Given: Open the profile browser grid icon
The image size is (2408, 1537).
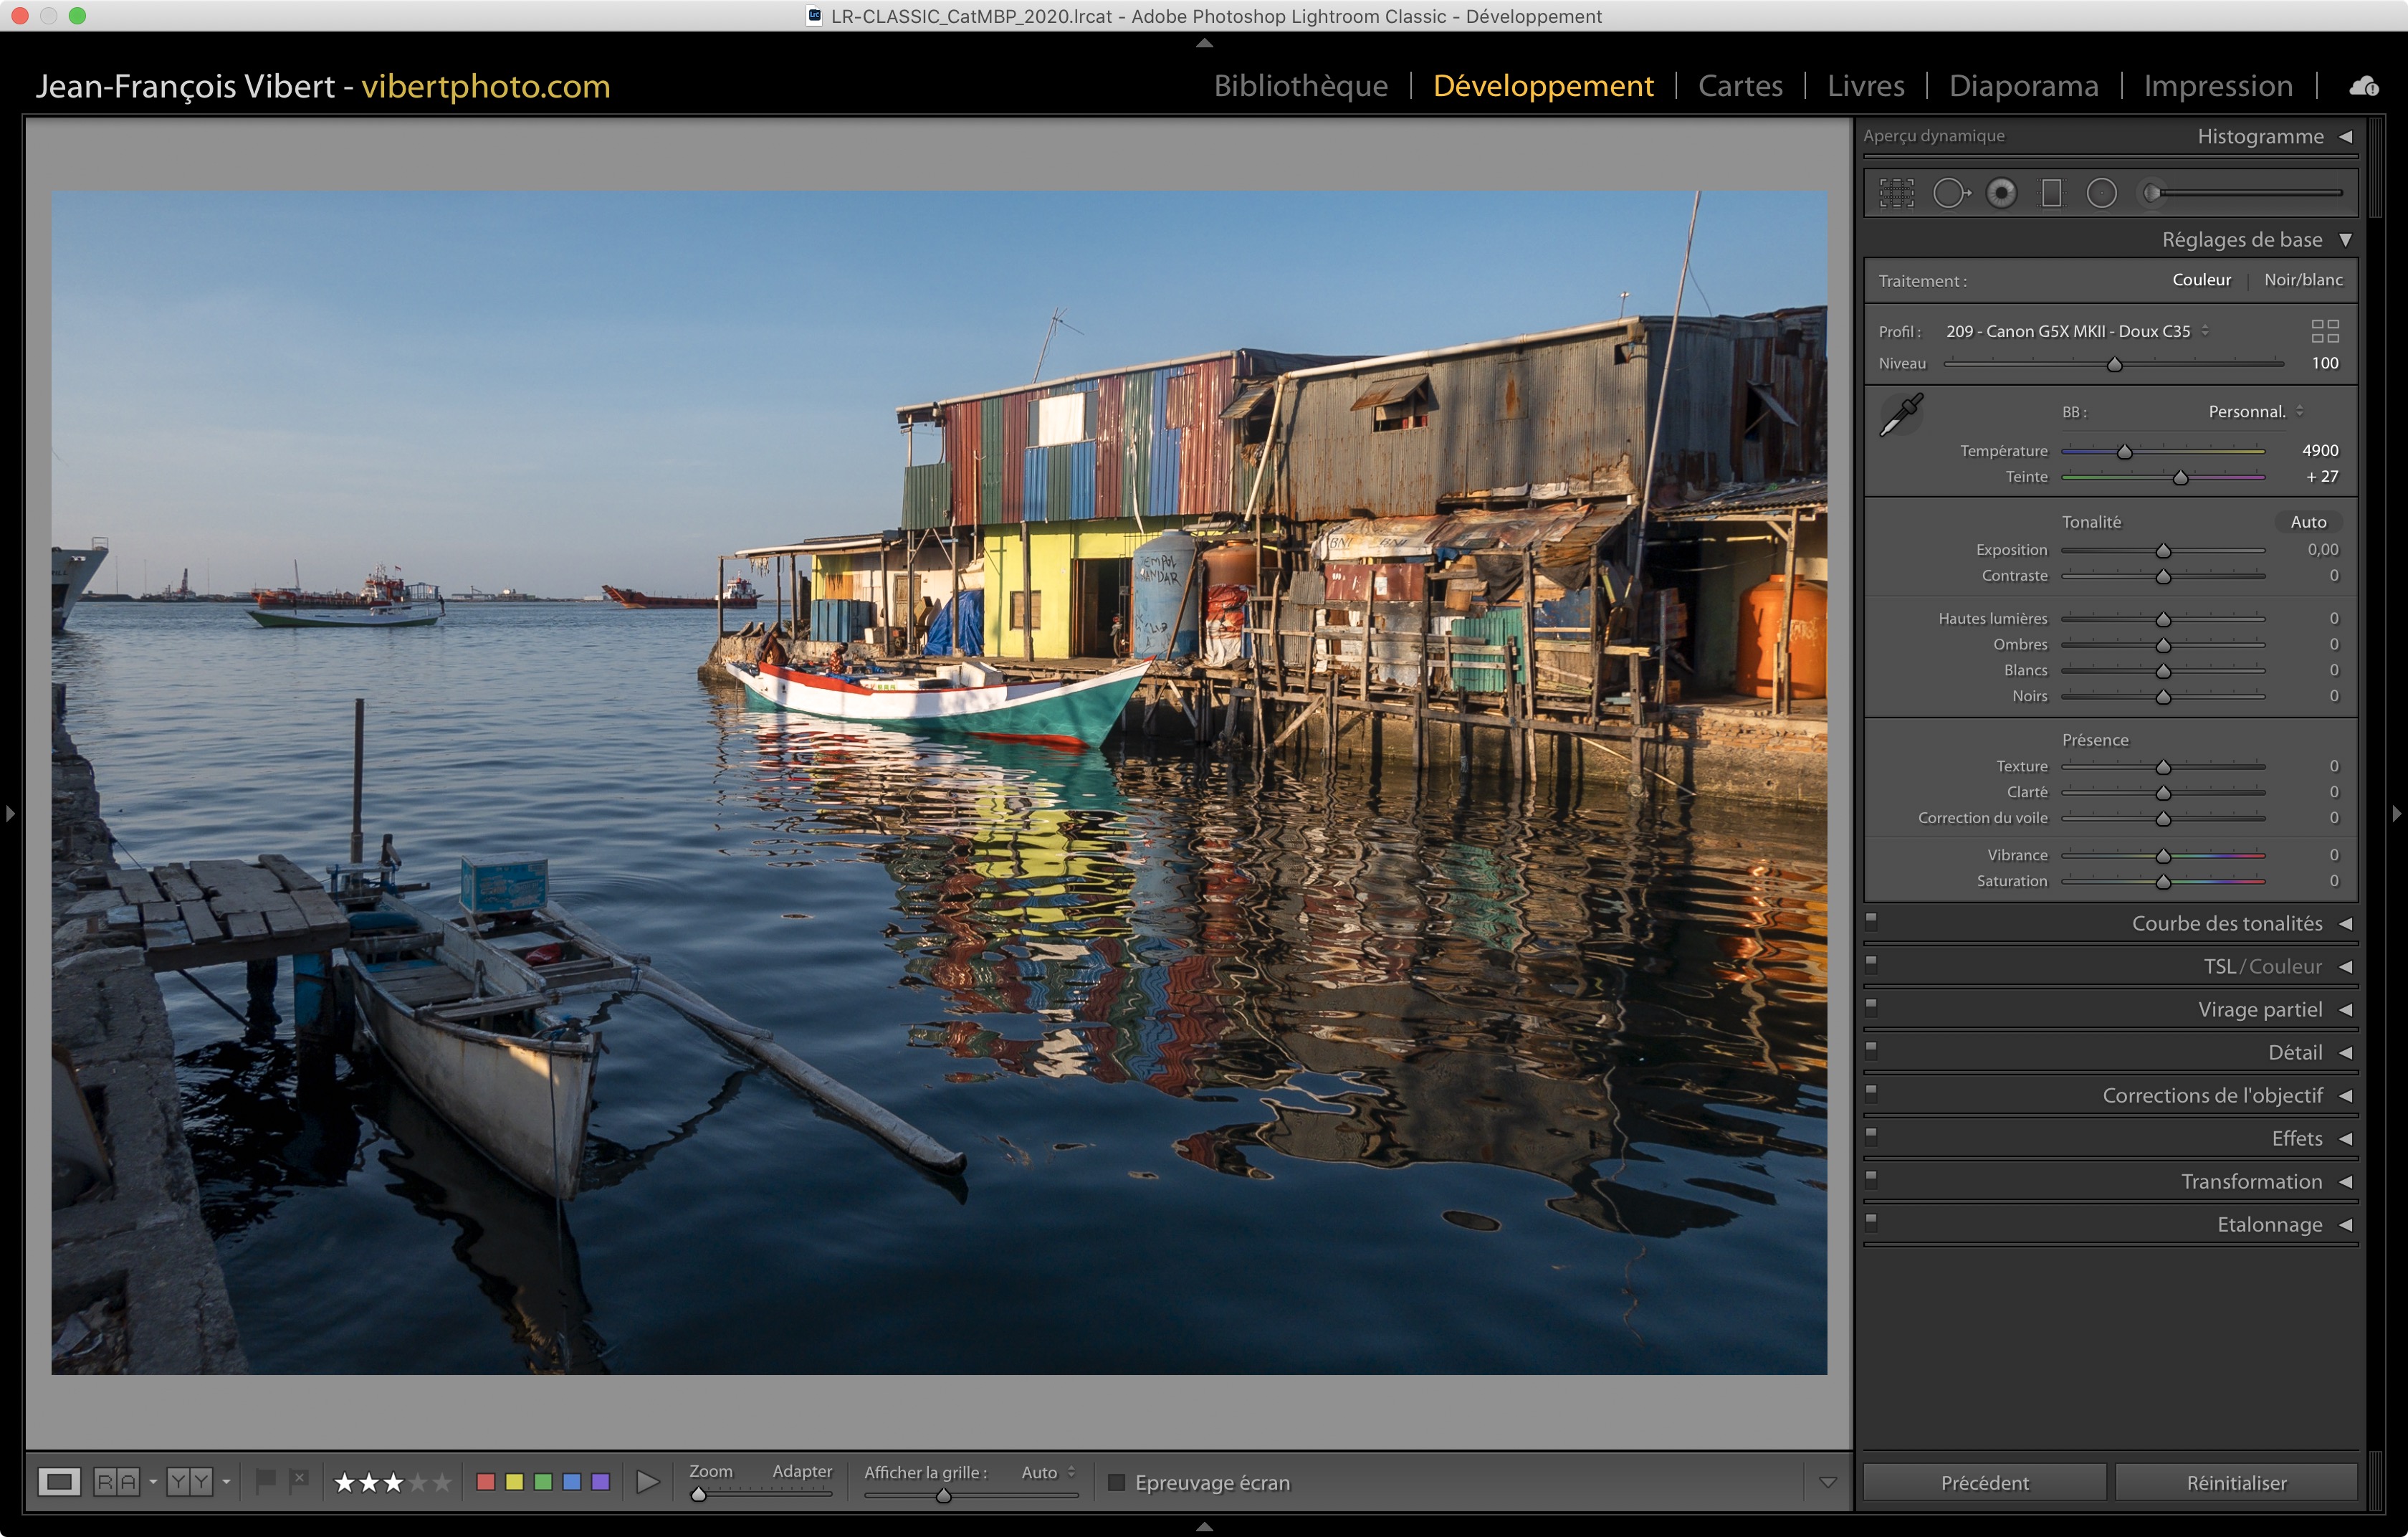Looking at the screenshot, I should 2325,331.
